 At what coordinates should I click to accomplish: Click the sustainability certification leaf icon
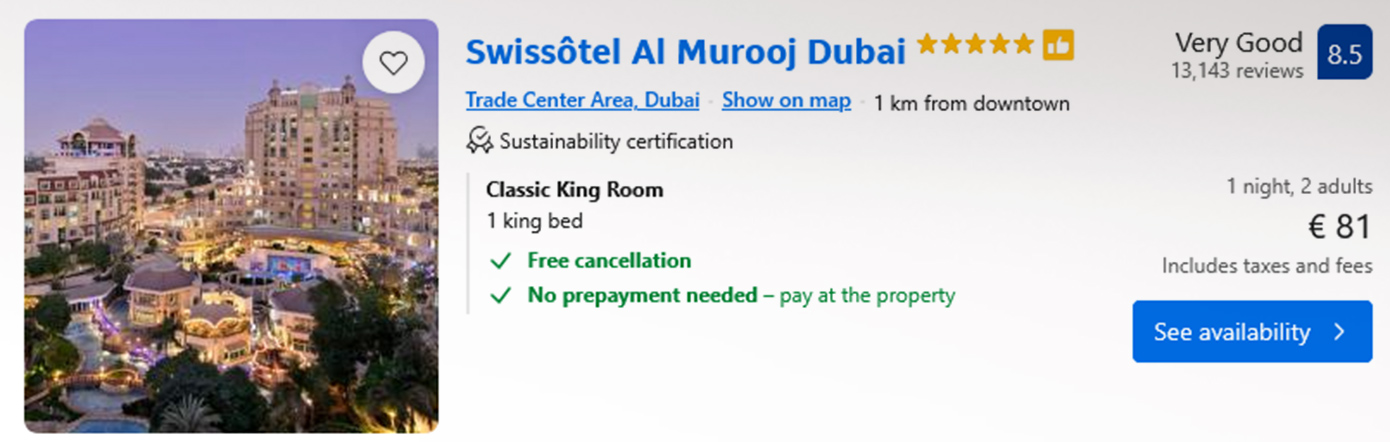(479, 141)
